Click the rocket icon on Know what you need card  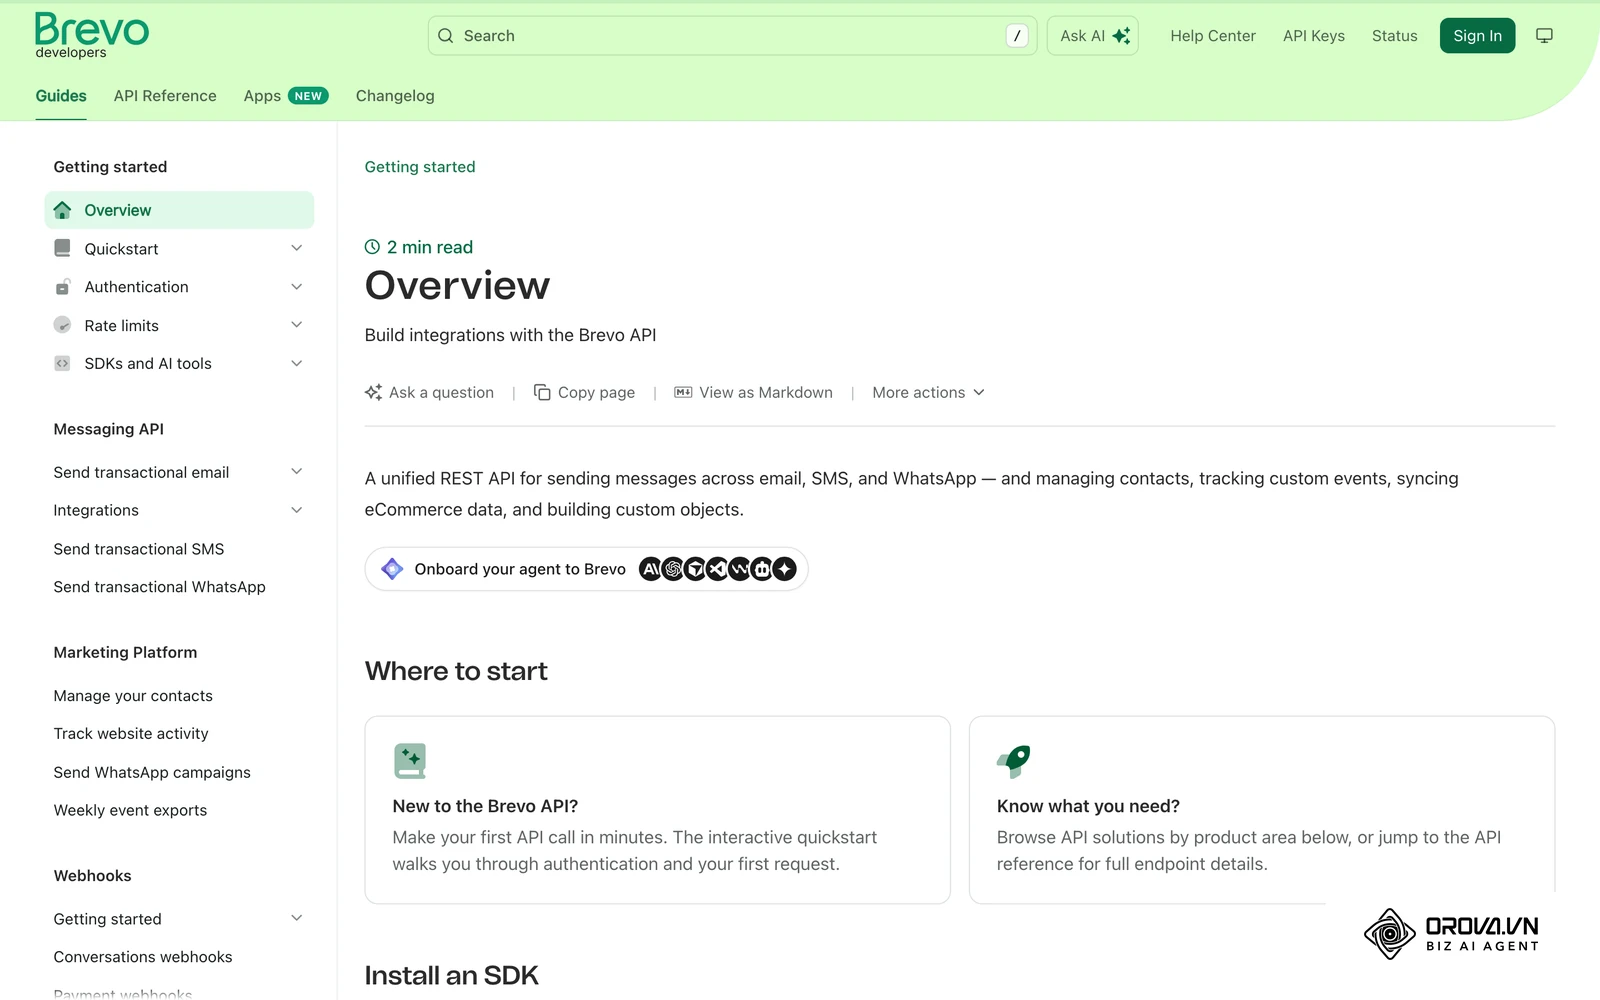1014,761
